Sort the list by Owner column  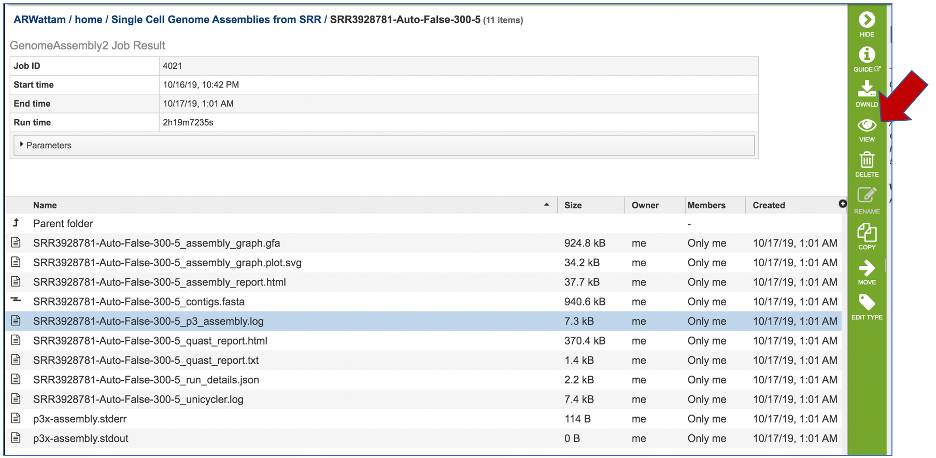tap(645, 205)
